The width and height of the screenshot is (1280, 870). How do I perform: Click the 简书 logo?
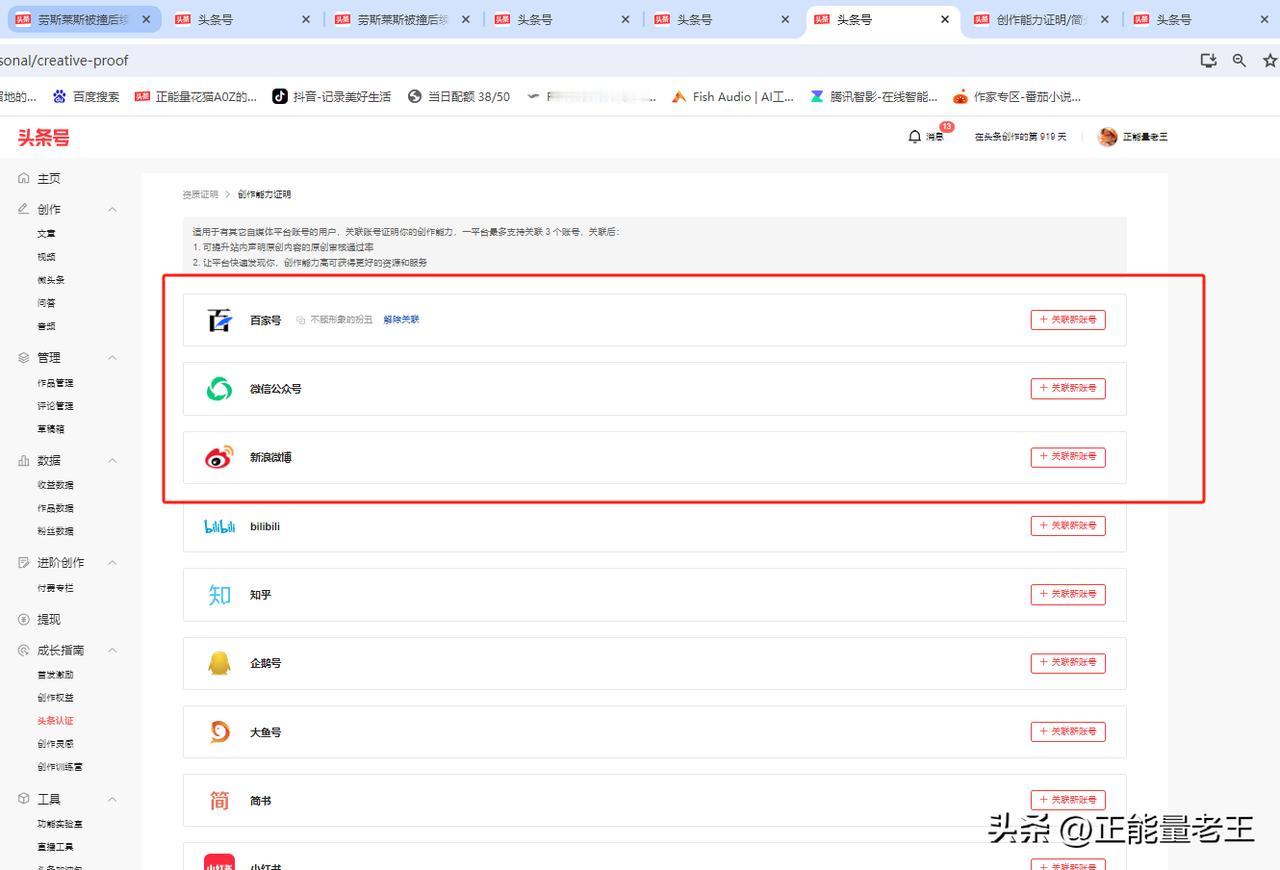pyautogui.click(x=219, y=800)
